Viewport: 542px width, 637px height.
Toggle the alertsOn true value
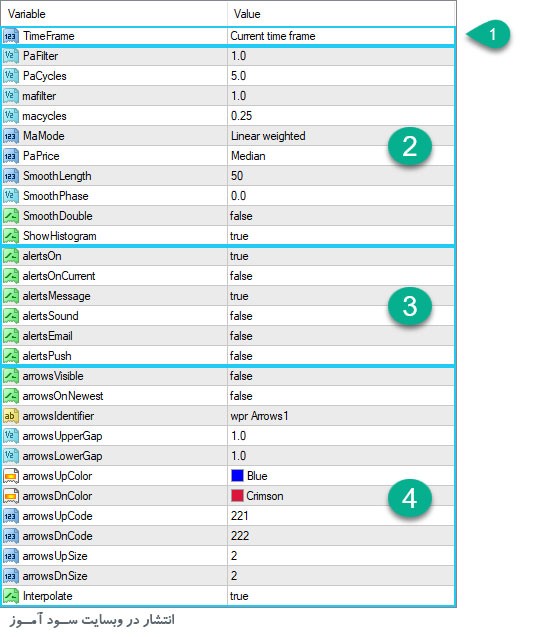[340, 256]
